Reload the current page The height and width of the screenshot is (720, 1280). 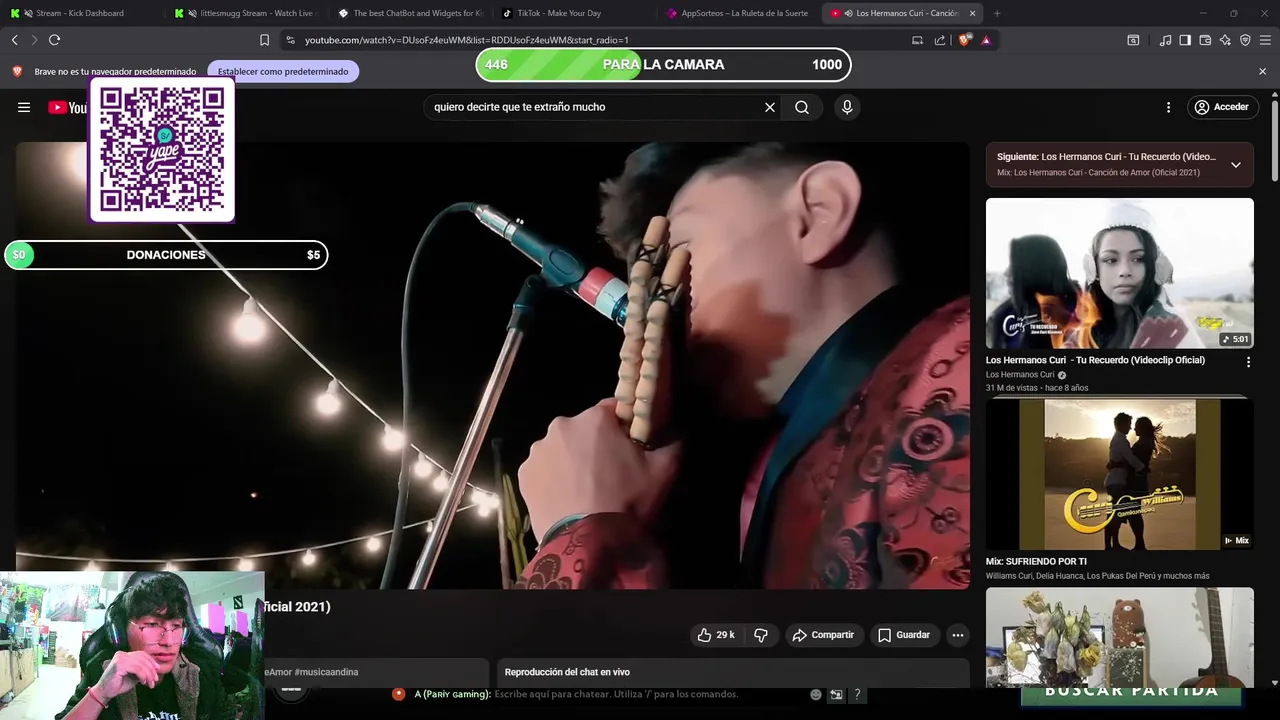coord(54,40)
